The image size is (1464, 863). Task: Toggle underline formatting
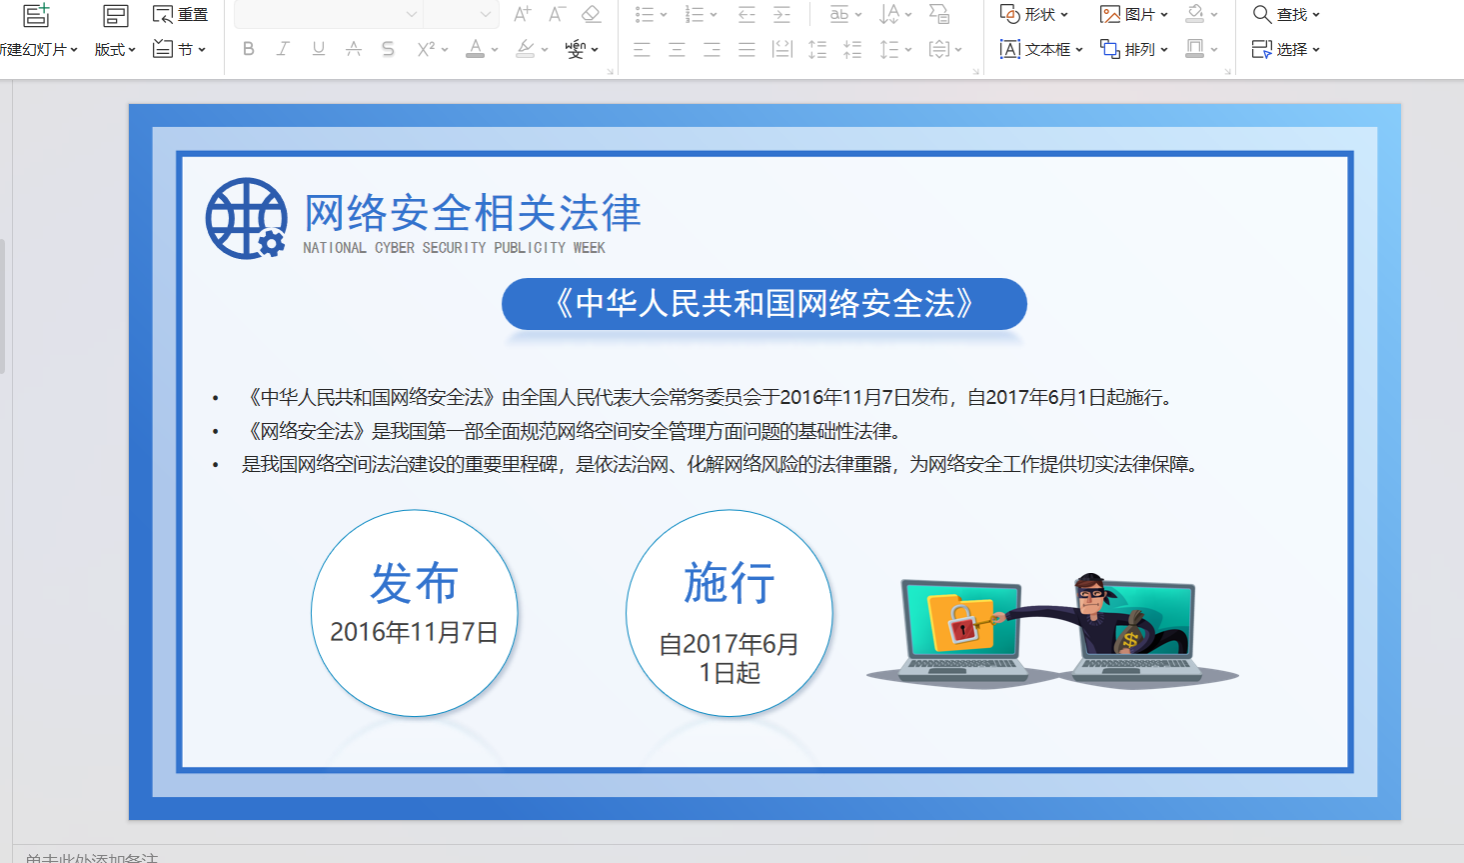(x=318, y=49)
